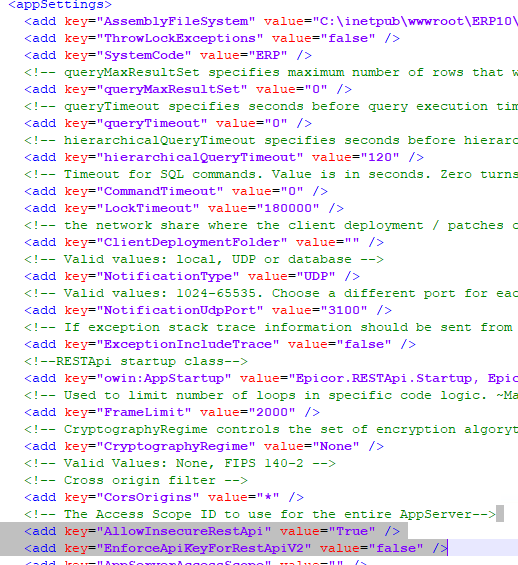Click the value "True" of AllowInsecureRestApi
The width and height of the screenshot is (518, 565).
pos(351,531)
